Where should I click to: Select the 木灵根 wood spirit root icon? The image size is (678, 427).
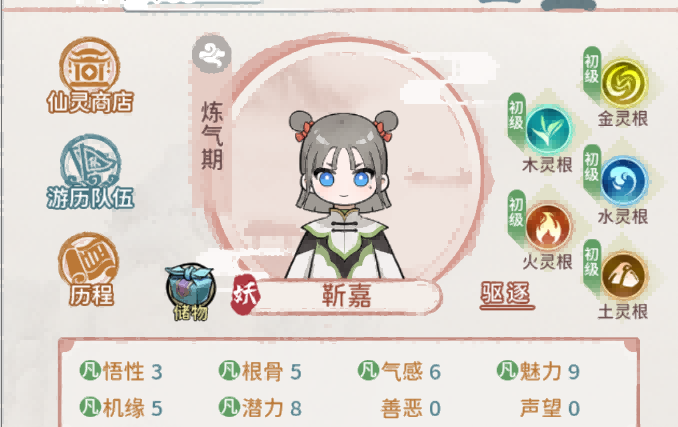tap(548, 130)
